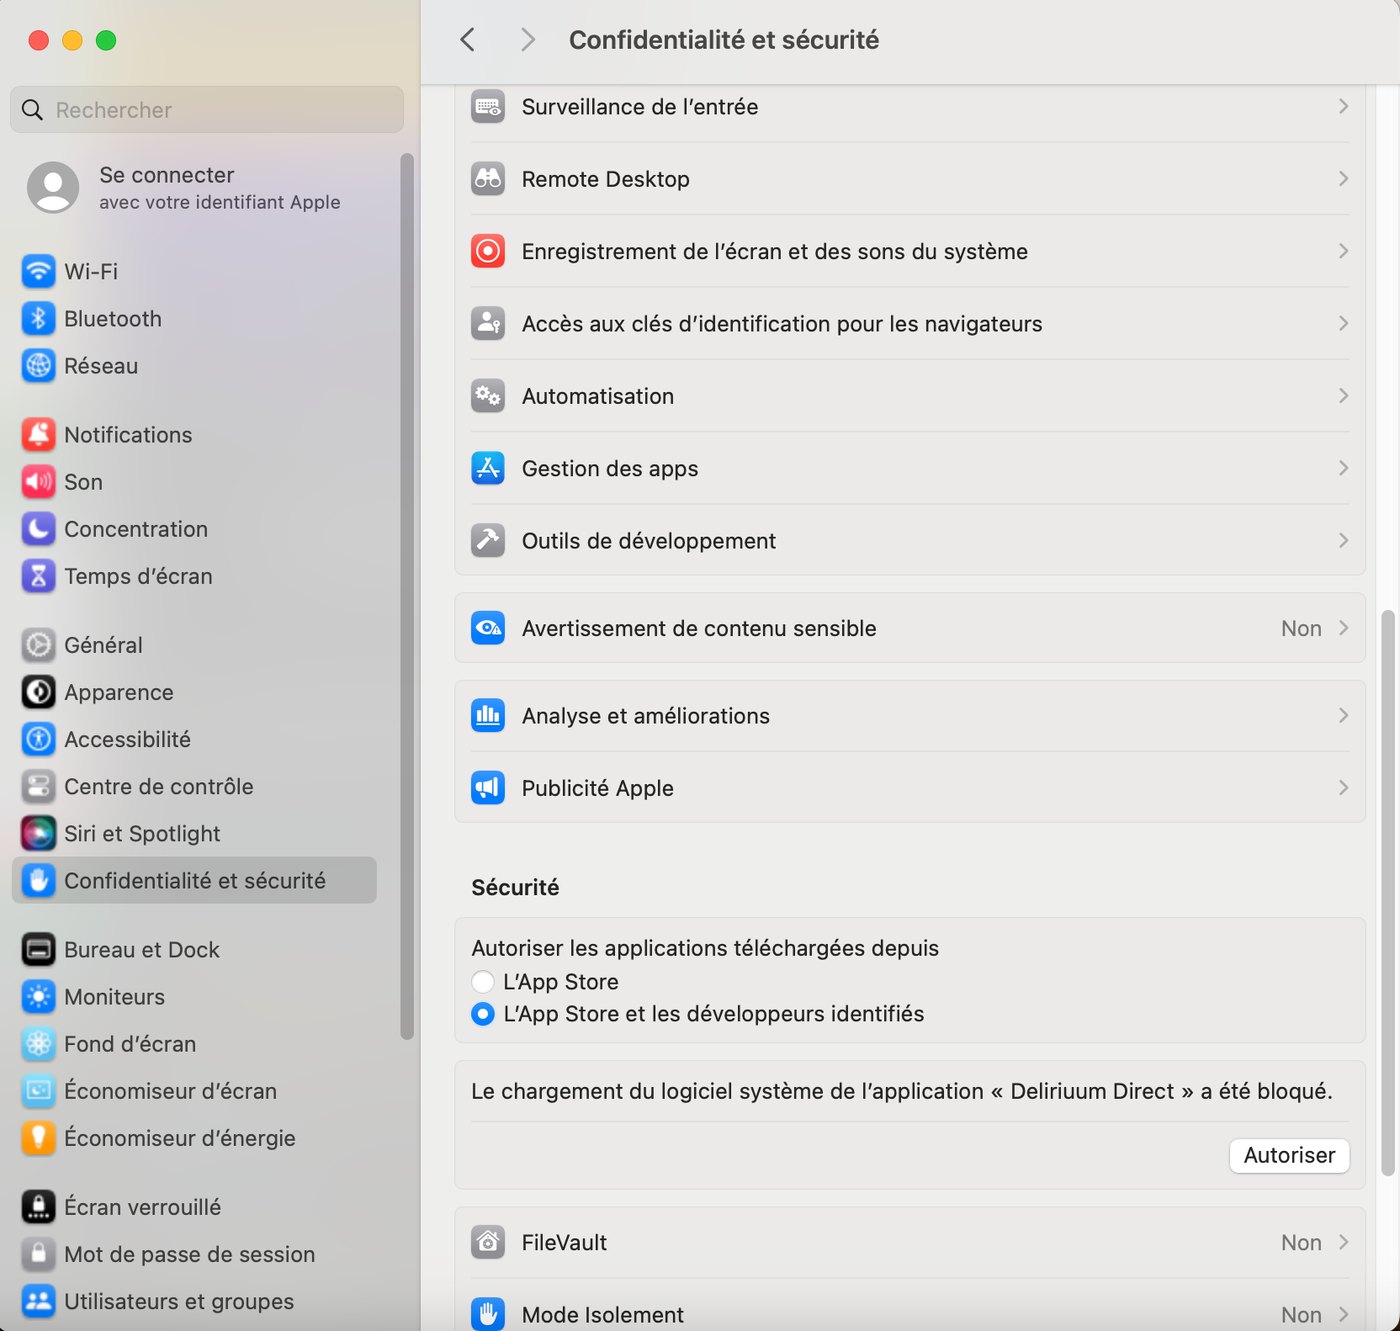This screenshot has height=1331, width=1400.
Task: Open Wi-Fi settings via its sidebar icon
Action: pos(38,271)
